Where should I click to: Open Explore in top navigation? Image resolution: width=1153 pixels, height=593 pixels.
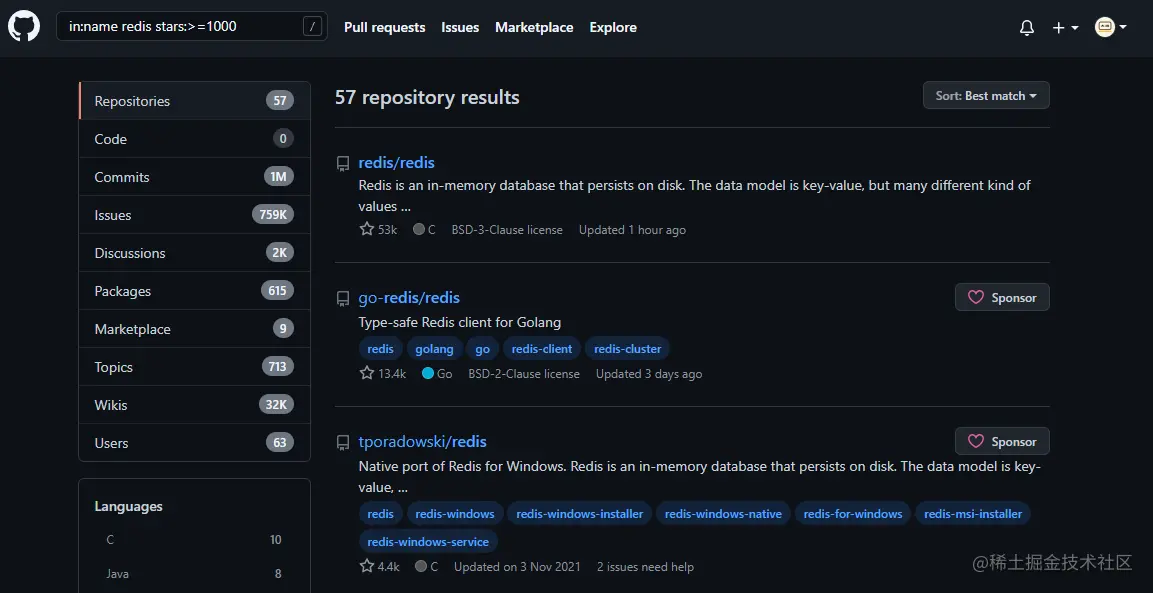pyautogui.click(x=613, y=27)
